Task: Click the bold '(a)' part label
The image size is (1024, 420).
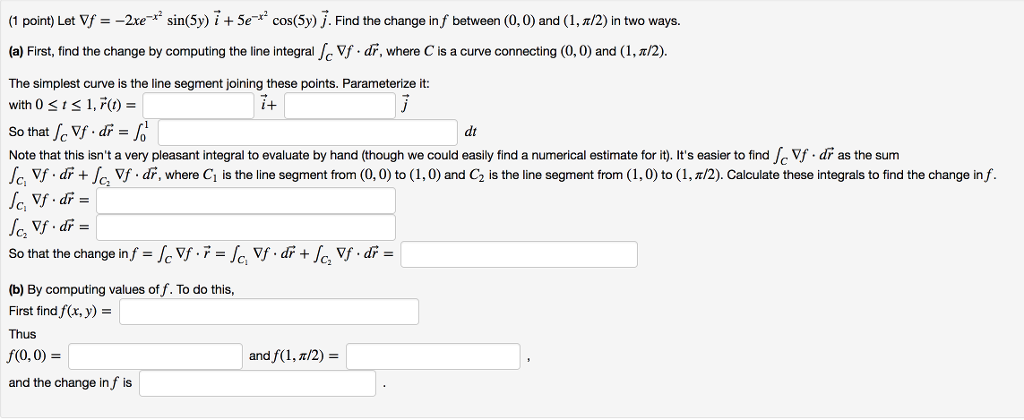Action: click(17, 51)
